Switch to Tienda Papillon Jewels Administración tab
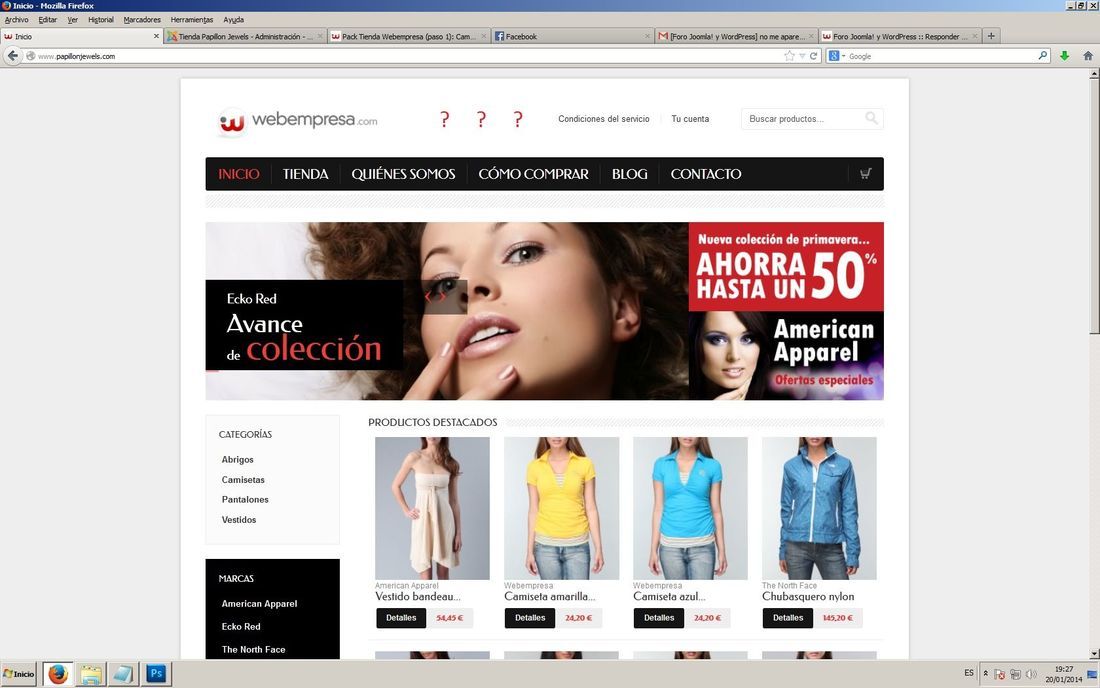 245,36
